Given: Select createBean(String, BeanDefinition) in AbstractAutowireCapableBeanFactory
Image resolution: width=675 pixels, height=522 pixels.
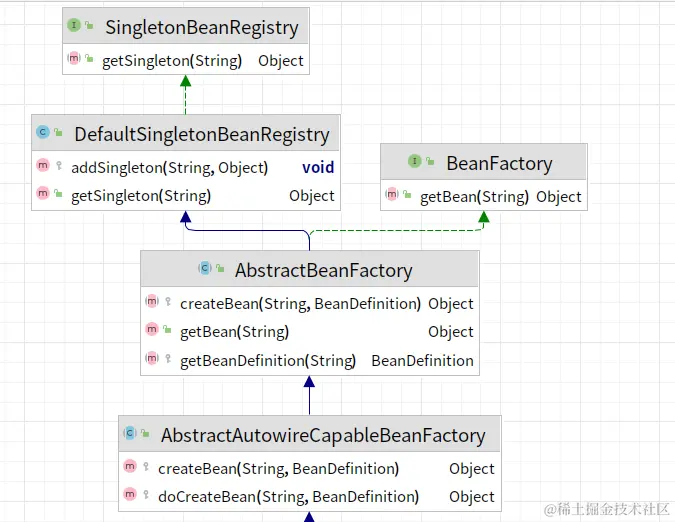Looking at the screenshot, I should click(x=279, y=469).
